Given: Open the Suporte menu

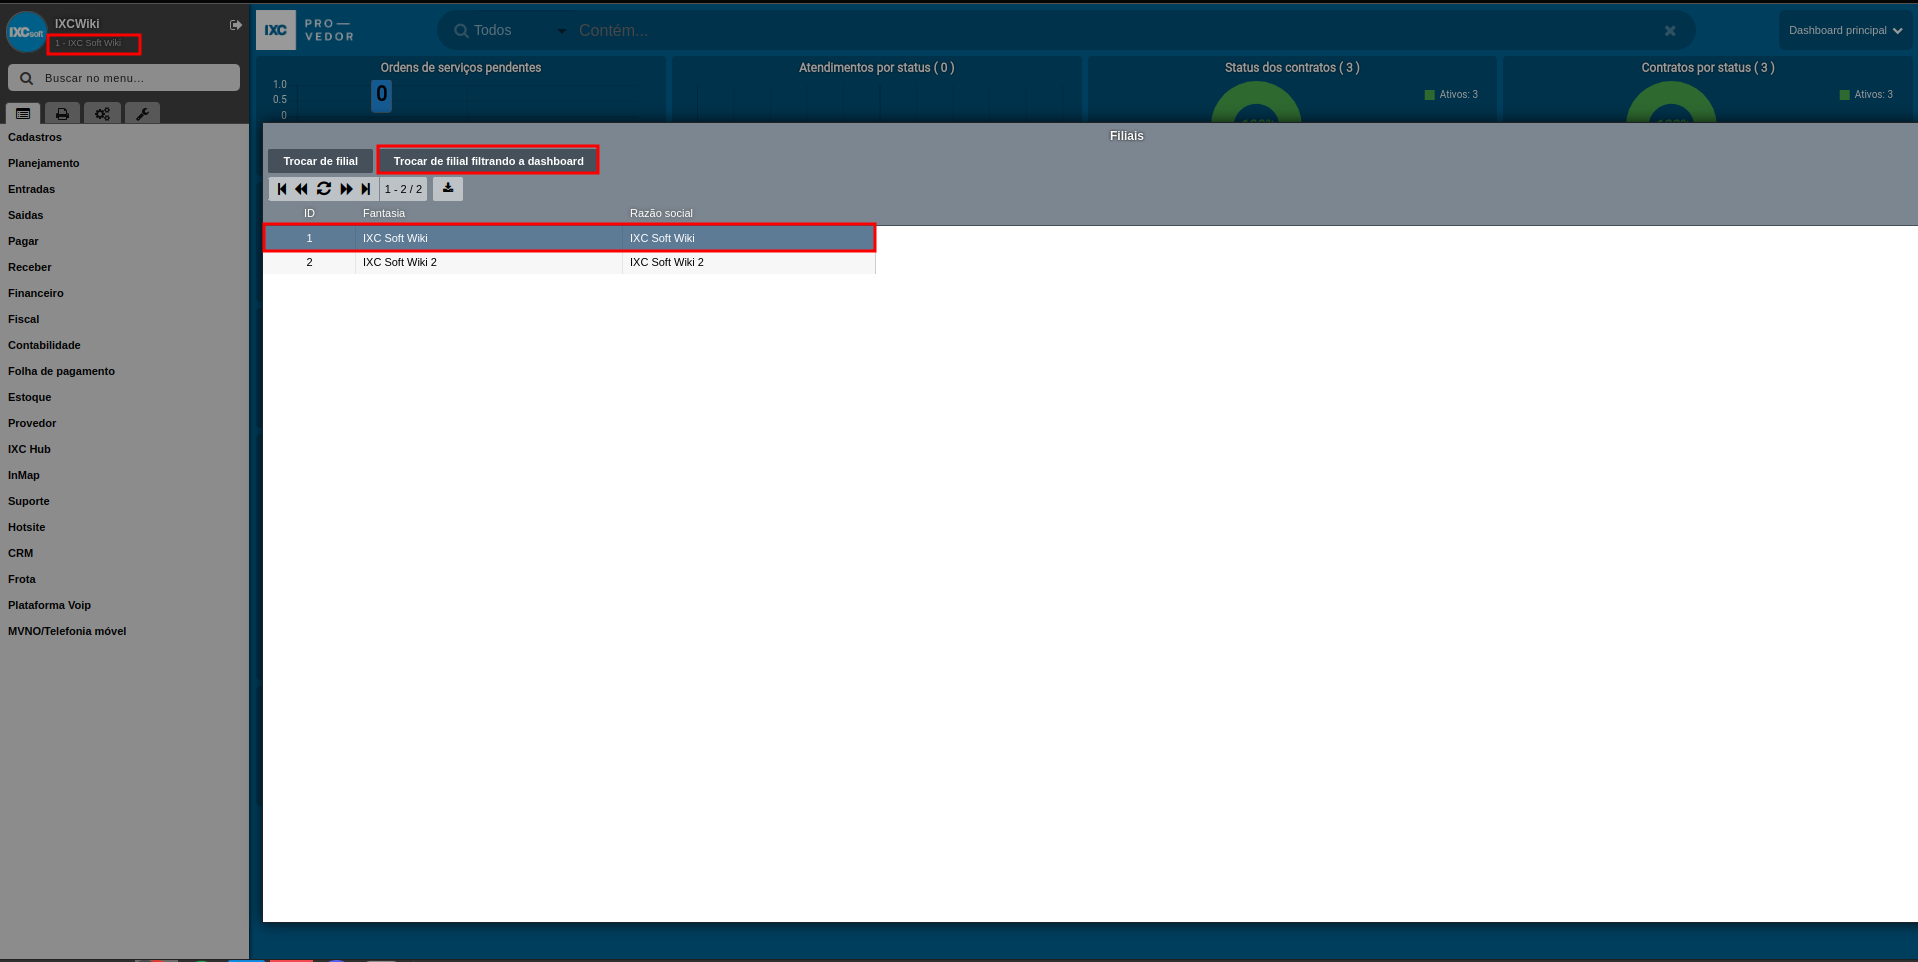Looking at the screenshot, I should point(29,501).
